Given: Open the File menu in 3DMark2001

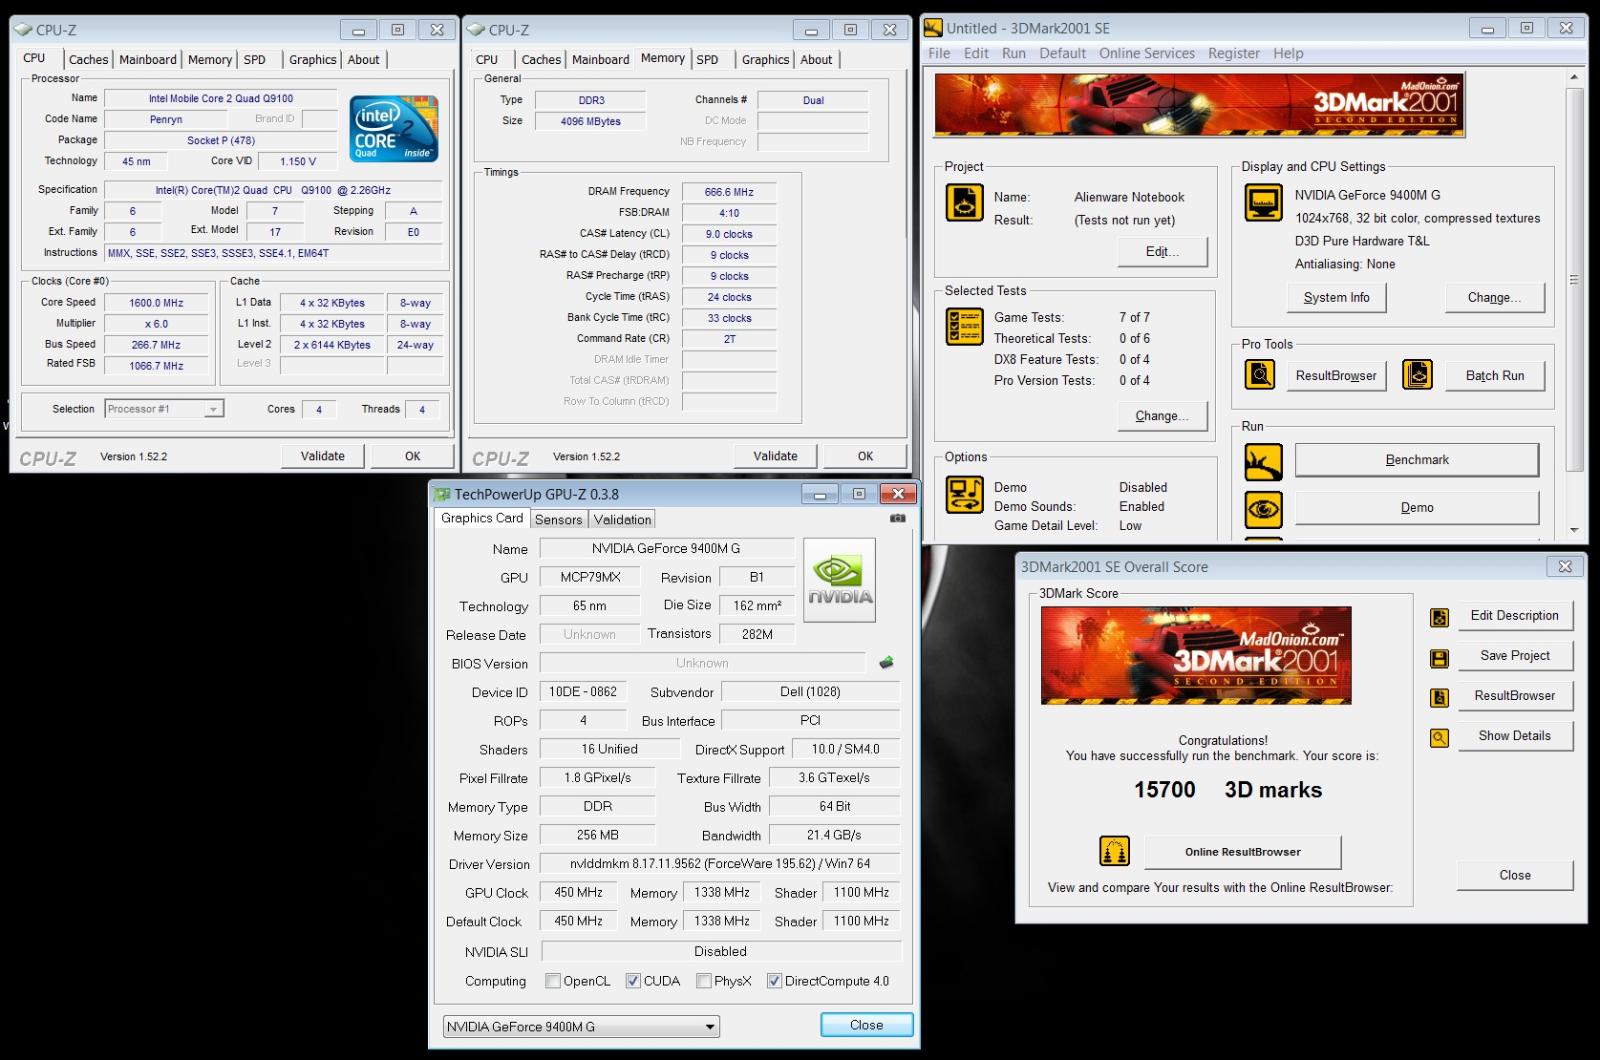Looking at the screenshot, I should (939, 53).
